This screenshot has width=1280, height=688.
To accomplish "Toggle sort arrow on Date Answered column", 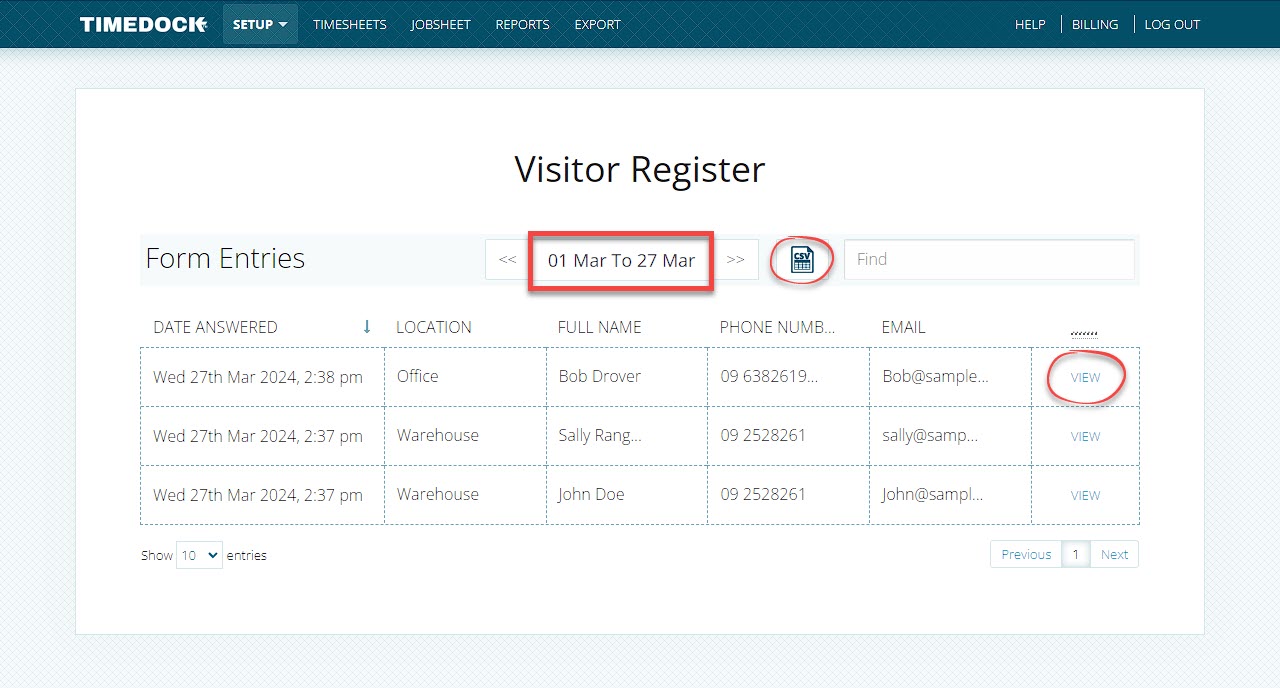I will click(x=367, y=327).
